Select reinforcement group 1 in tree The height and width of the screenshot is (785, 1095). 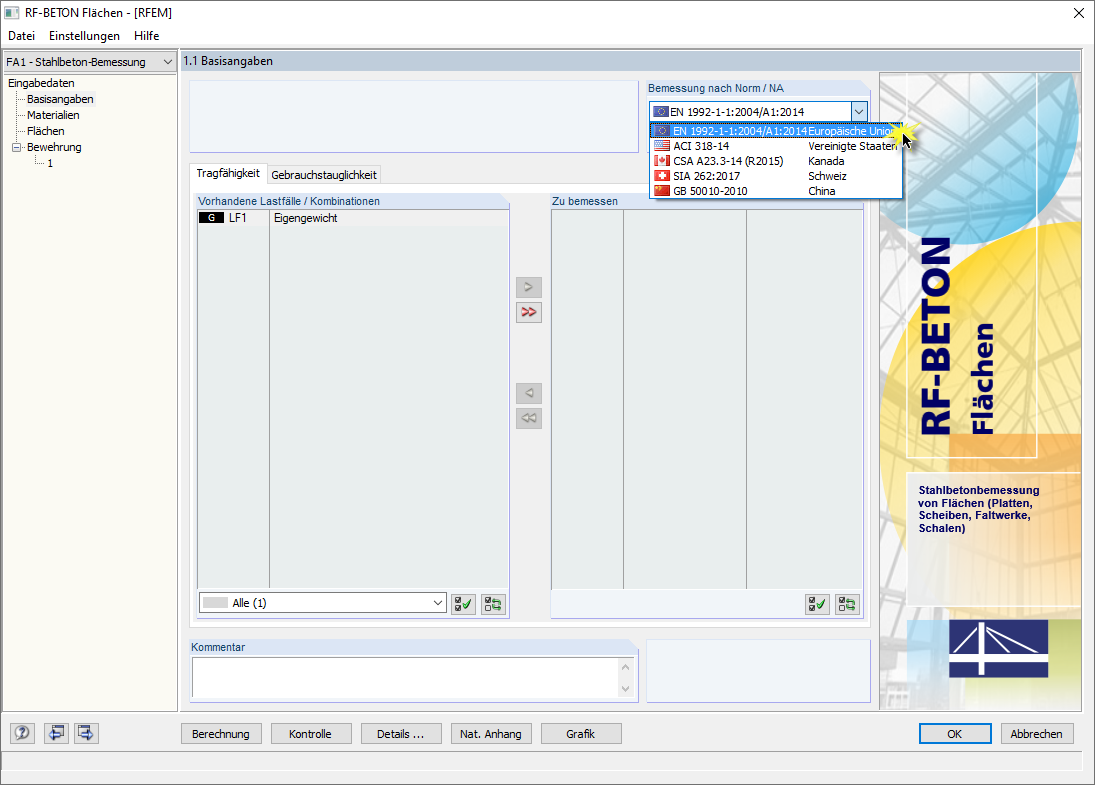click(x=50, y=163)
